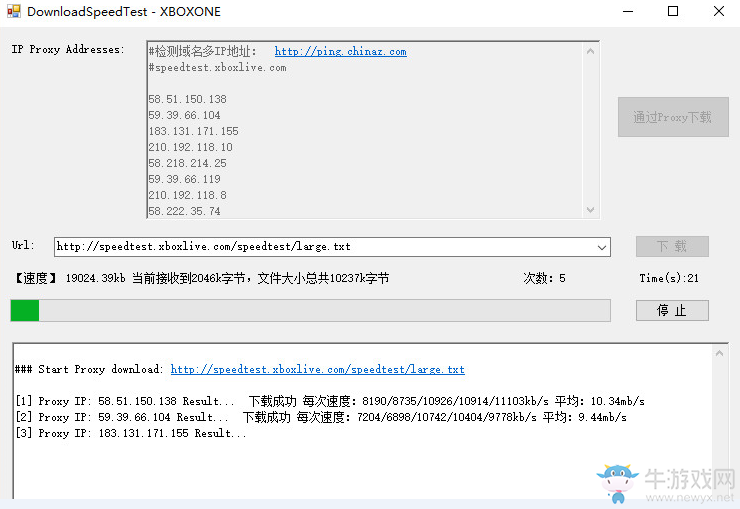Click the log pane scroll-up arrow
Image resolution: width=740 pixels, height=509 pixels.
(x=719, y=353)
